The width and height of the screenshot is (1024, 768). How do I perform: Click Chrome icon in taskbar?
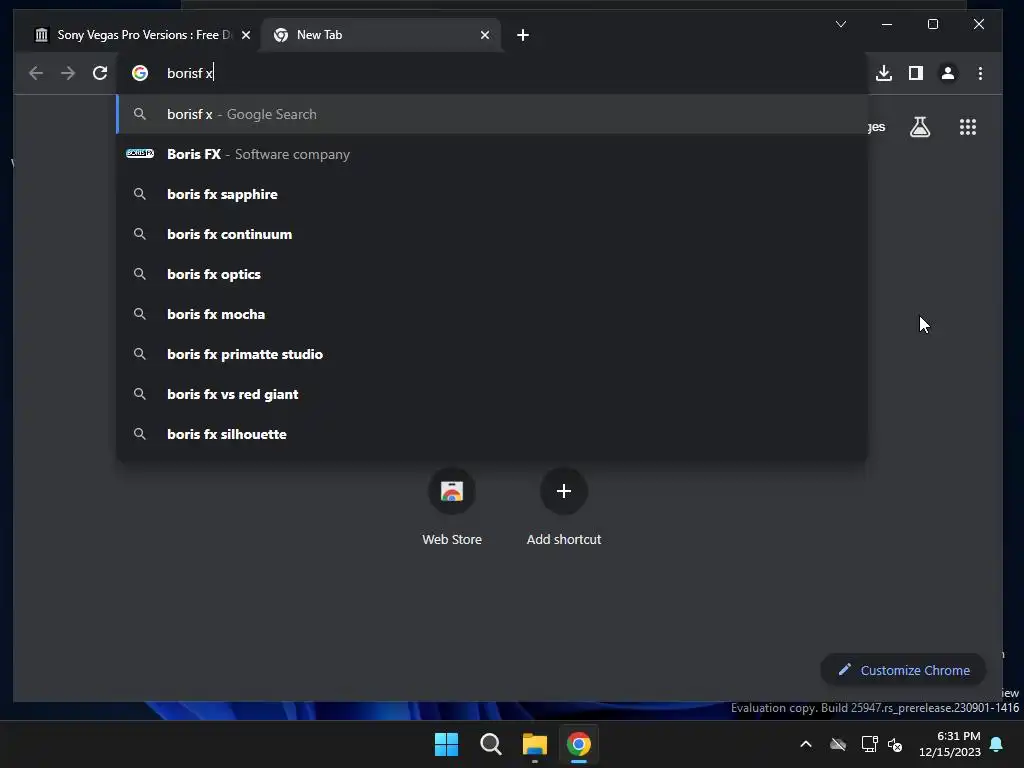pyautogui.click(x=579, y=744)
